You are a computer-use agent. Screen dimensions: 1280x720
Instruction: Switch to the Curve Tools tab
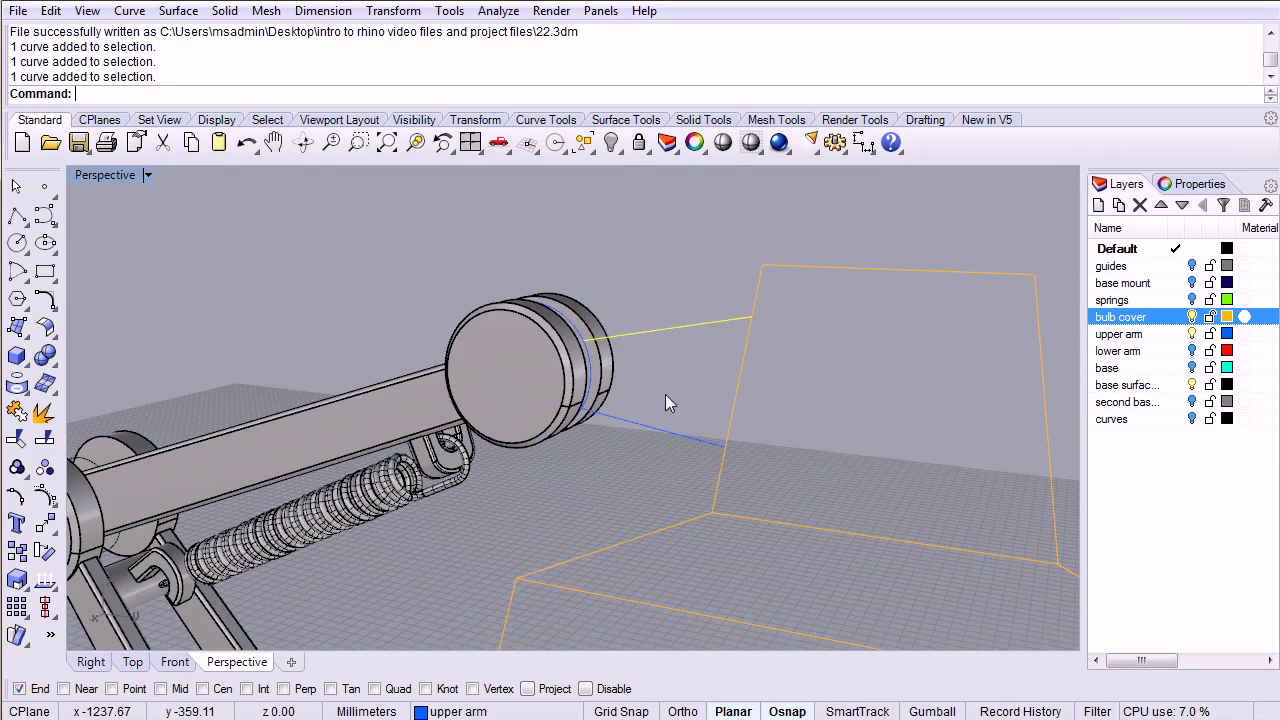546,120
